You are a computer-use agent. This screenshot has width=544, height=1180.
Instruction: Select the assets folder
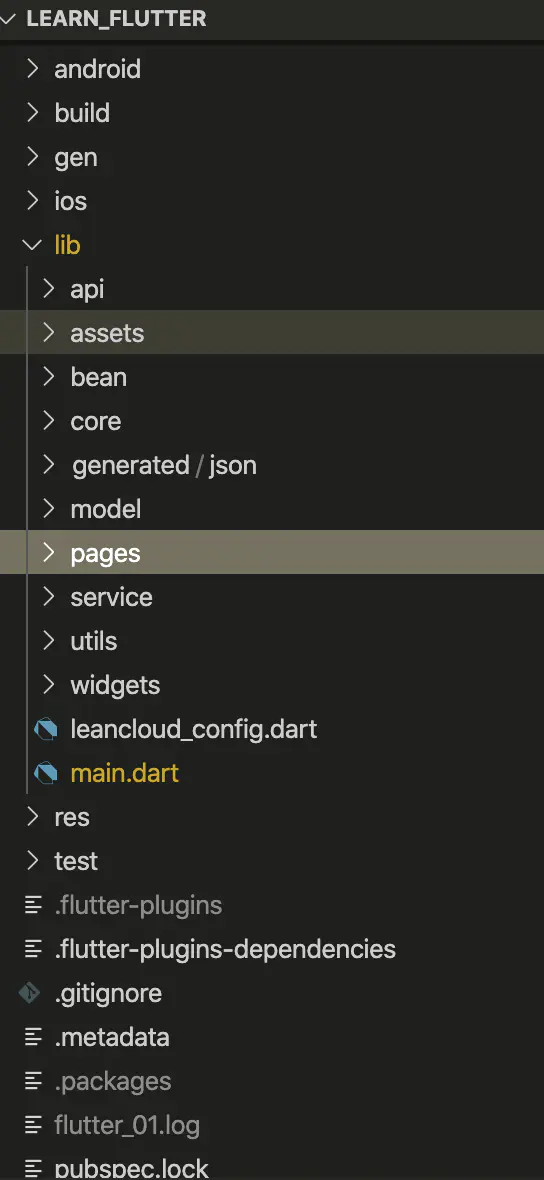[x=272, y=333]
